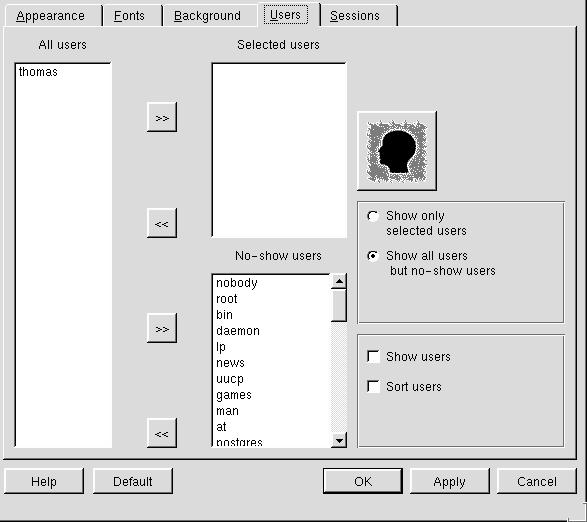
Task: Select 'games' in No-show users list
Action: click(271, 395)
